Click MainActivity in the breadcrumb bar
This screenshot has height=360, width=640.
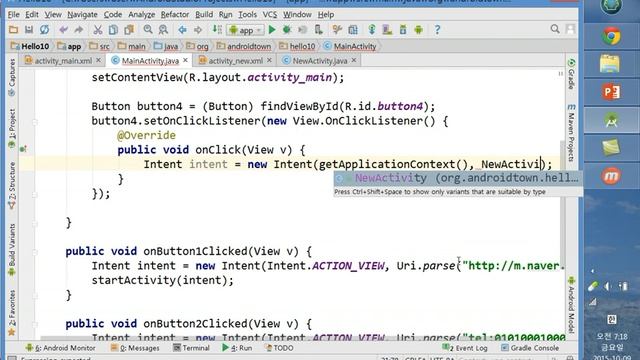[350, 47]
